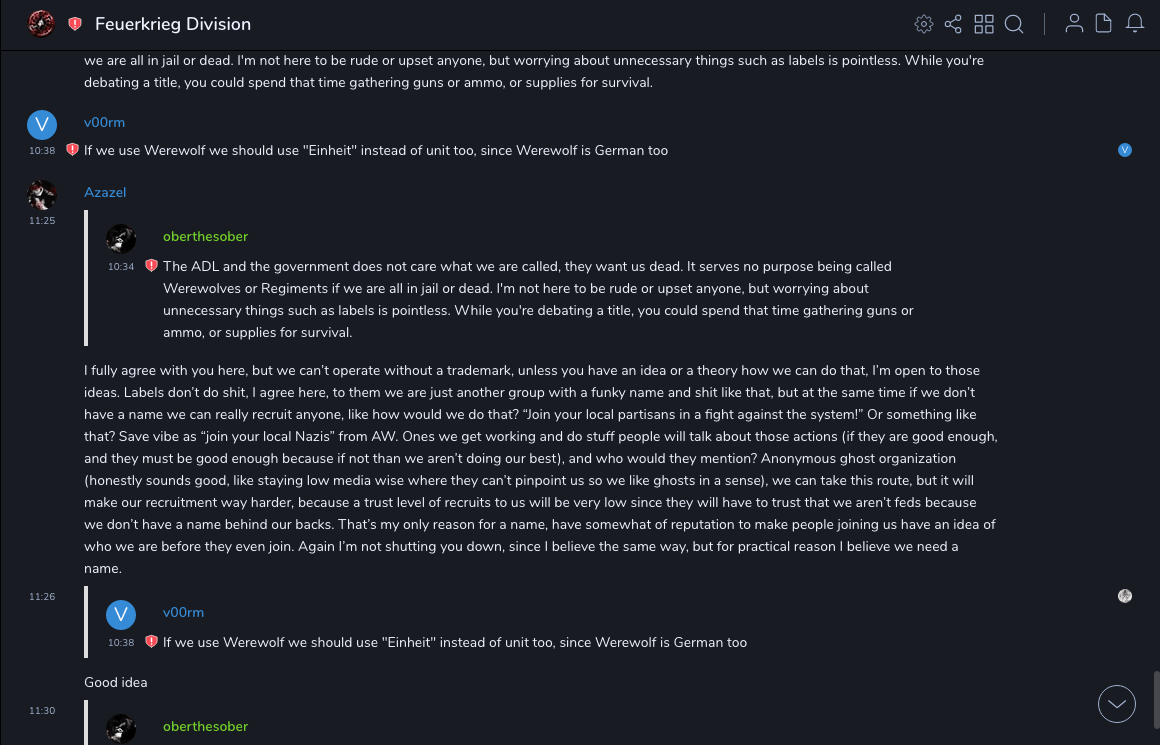Click oberthesober's name in the 10:34 quote
1160x745 pixels.
click(205, 237)
